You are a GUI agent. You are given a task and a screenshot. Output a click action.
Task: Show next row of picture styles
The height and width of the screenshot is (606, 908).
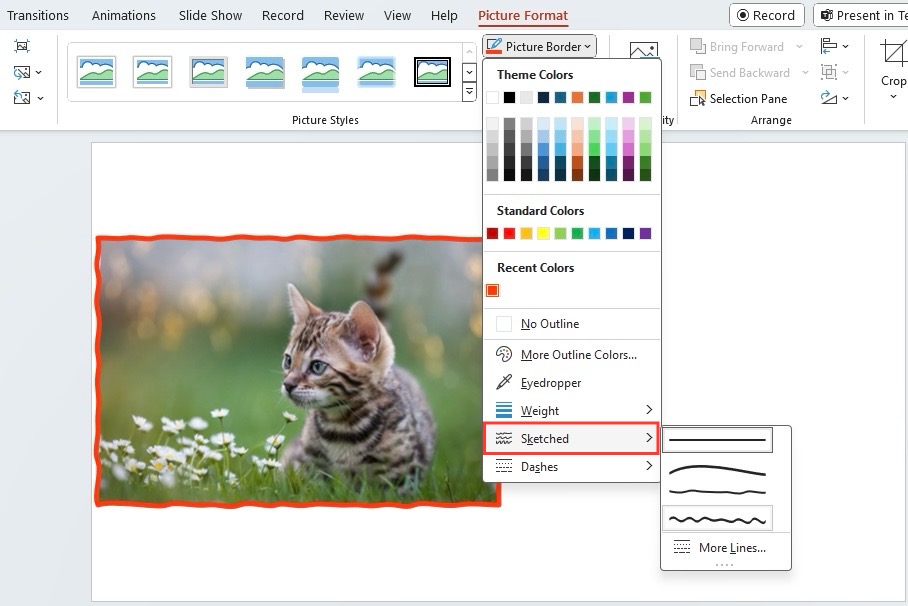(x=469, y=72)
